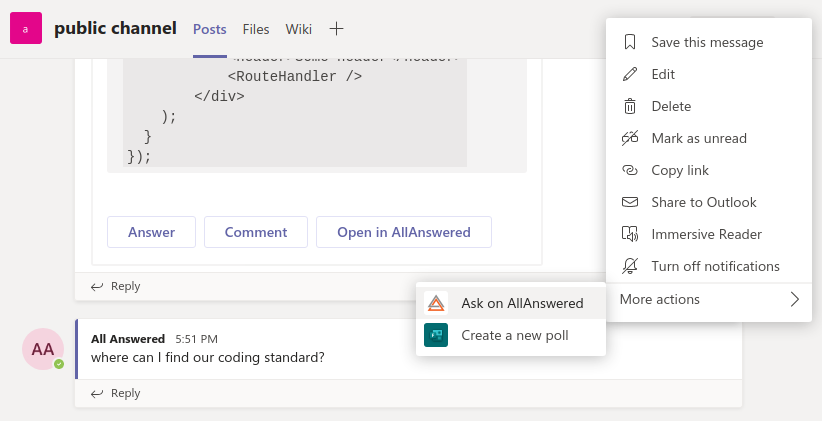Click the chain link icon beside Copy link
Viewport: 822px width, 421px height.
[x=630, y=170]
